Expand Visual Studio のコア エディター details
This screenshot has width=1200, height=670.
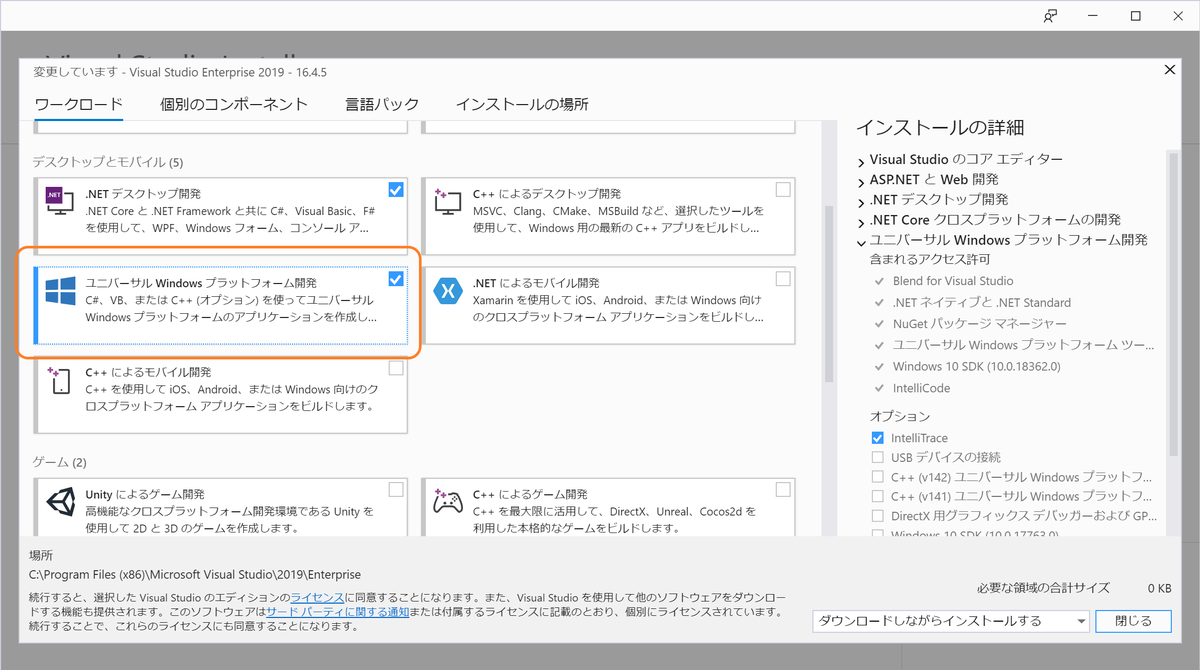(861, 160)
